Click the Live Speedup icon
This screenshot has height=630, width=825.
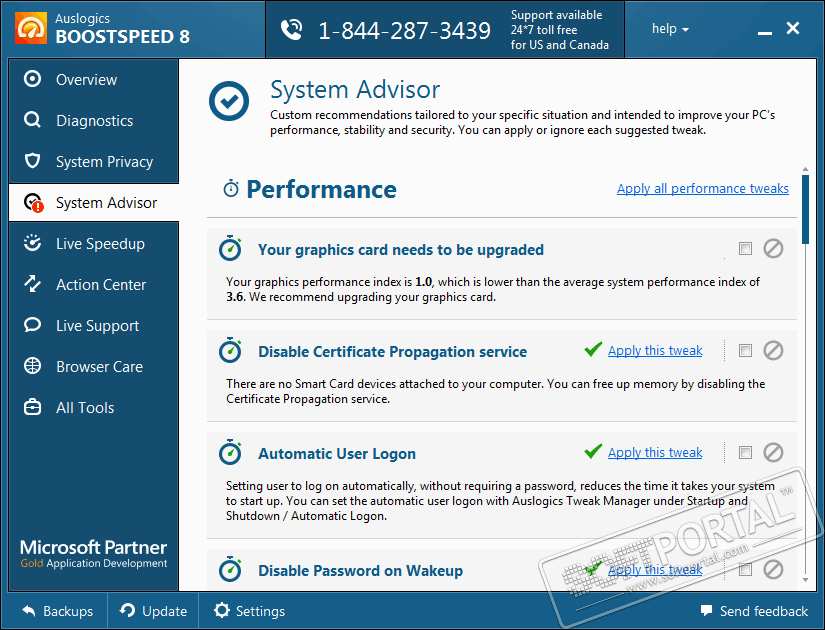tap(32, 243)
